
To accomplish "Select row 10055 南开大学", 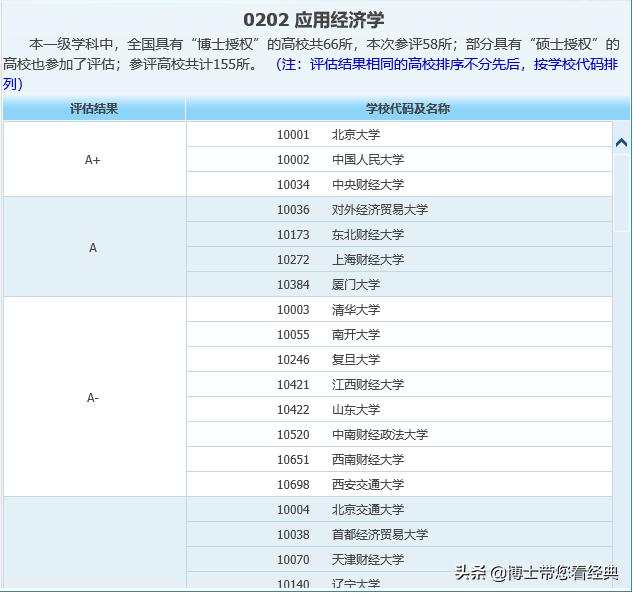I will [399, 335].
